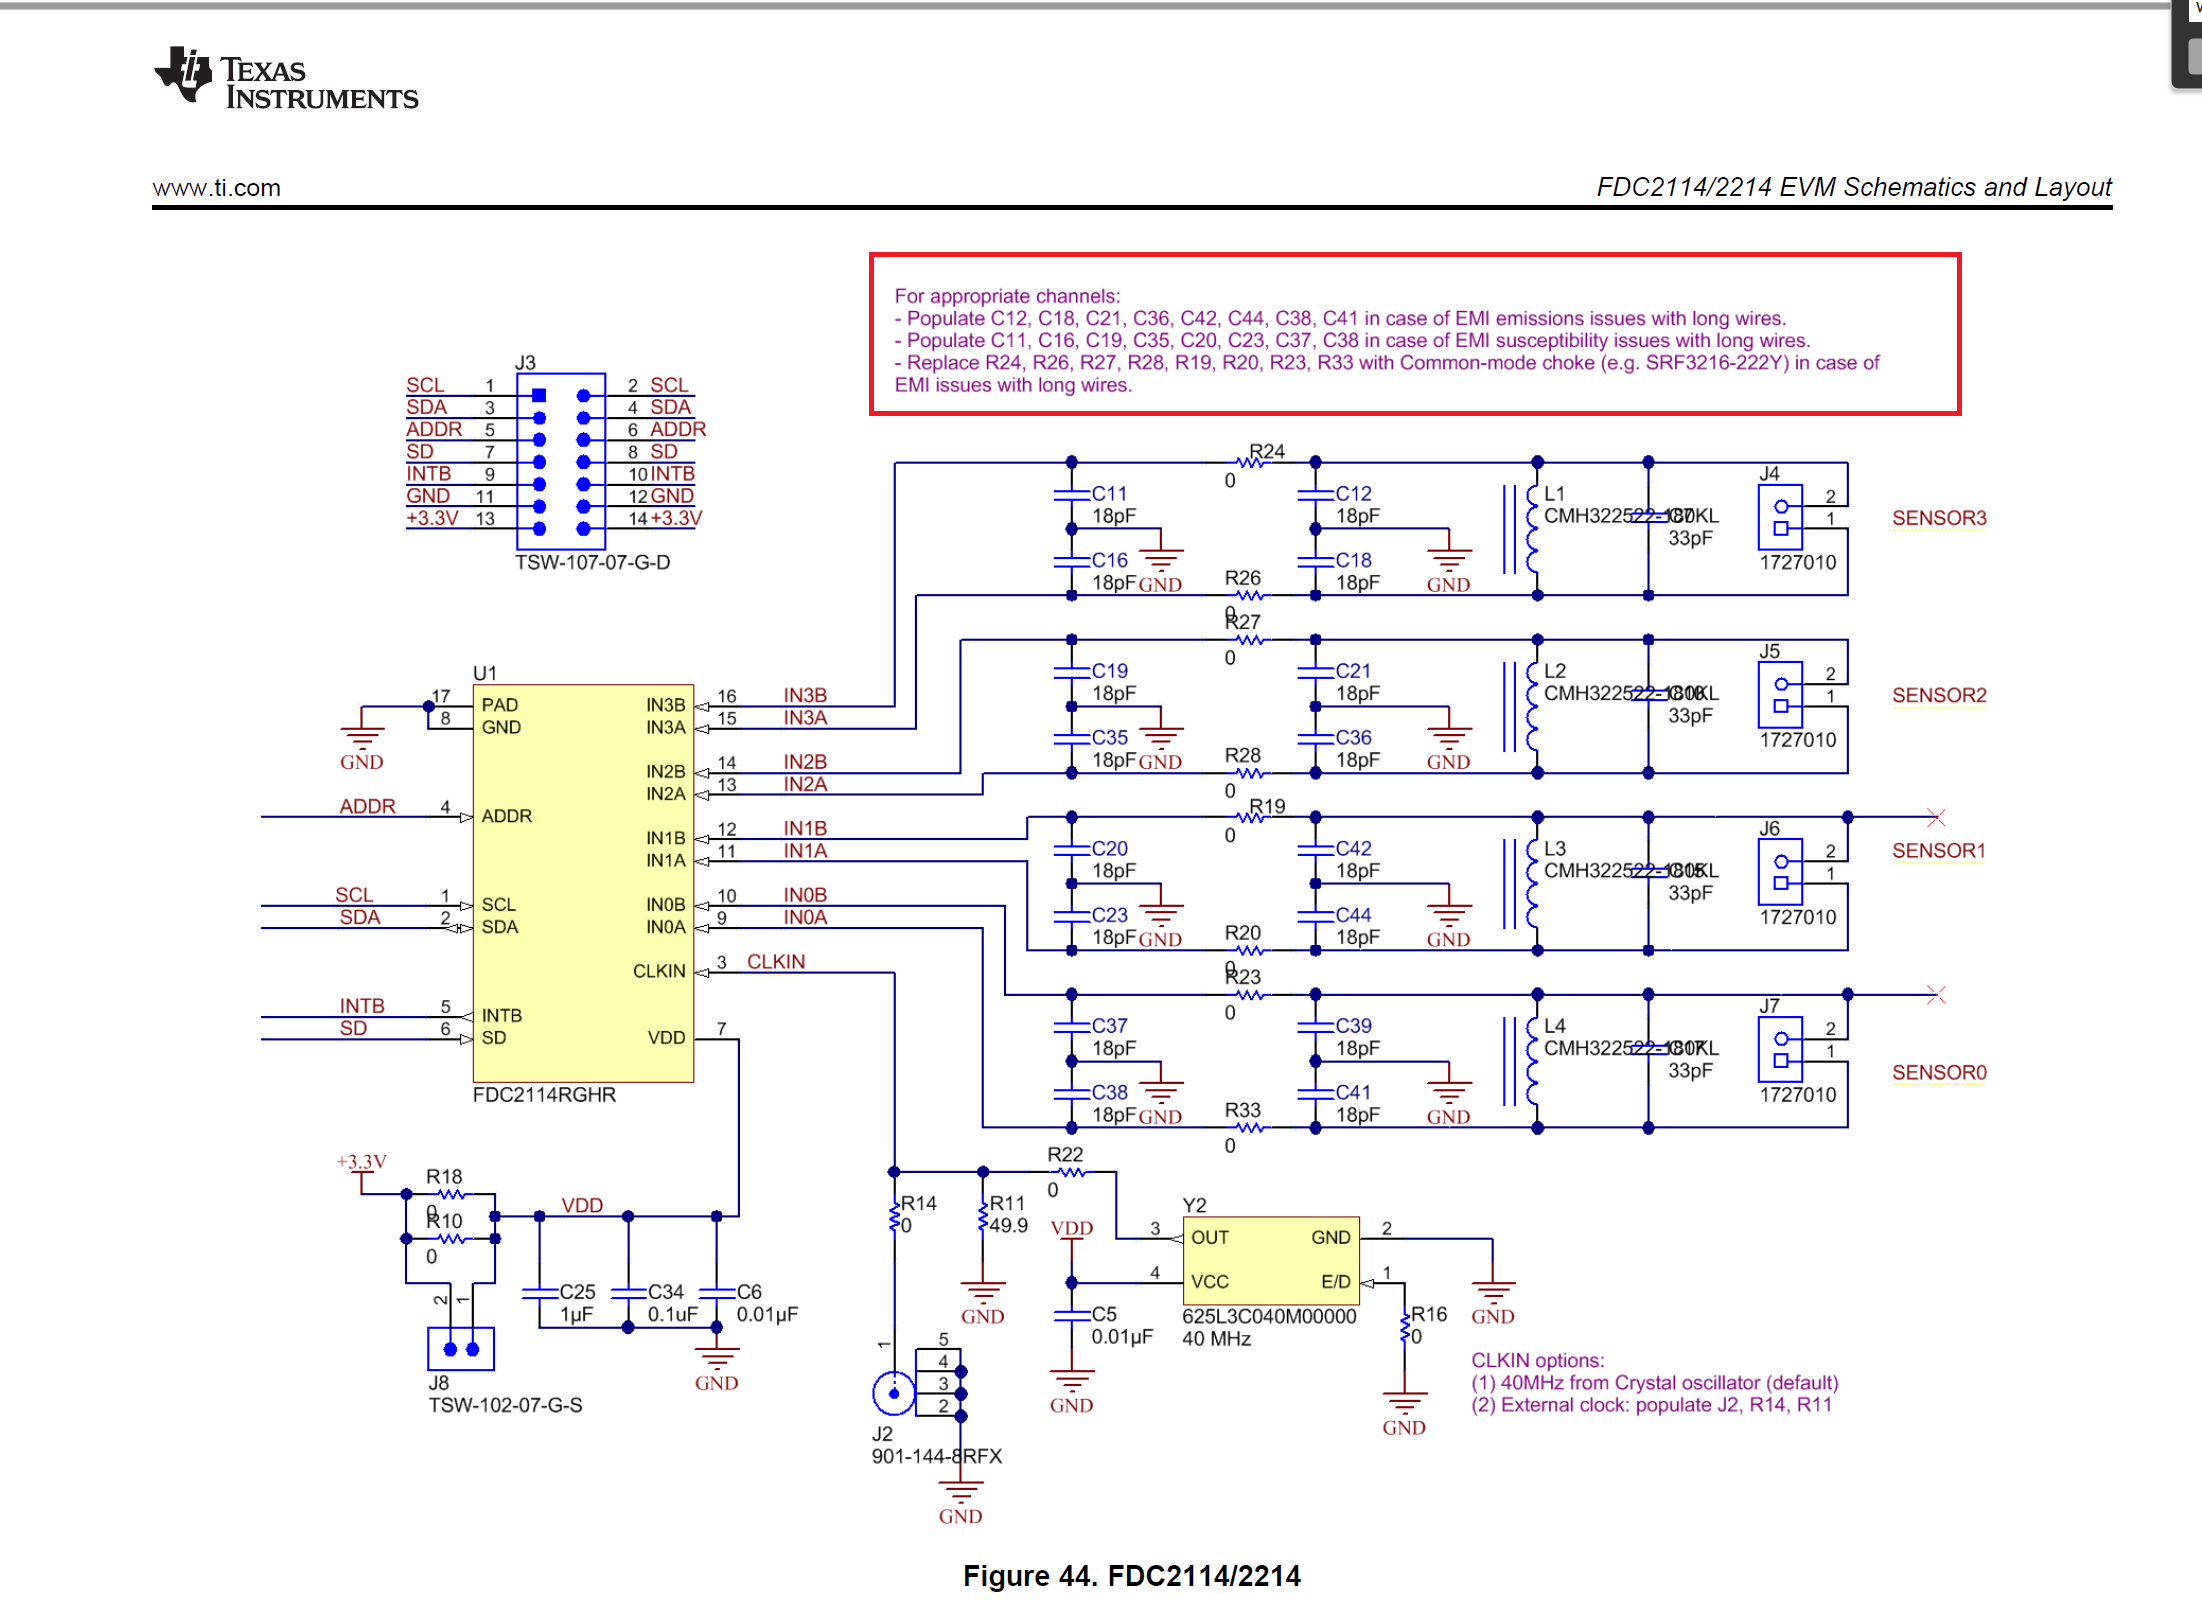Click the C11 capacitor designator

[1109, 494]
